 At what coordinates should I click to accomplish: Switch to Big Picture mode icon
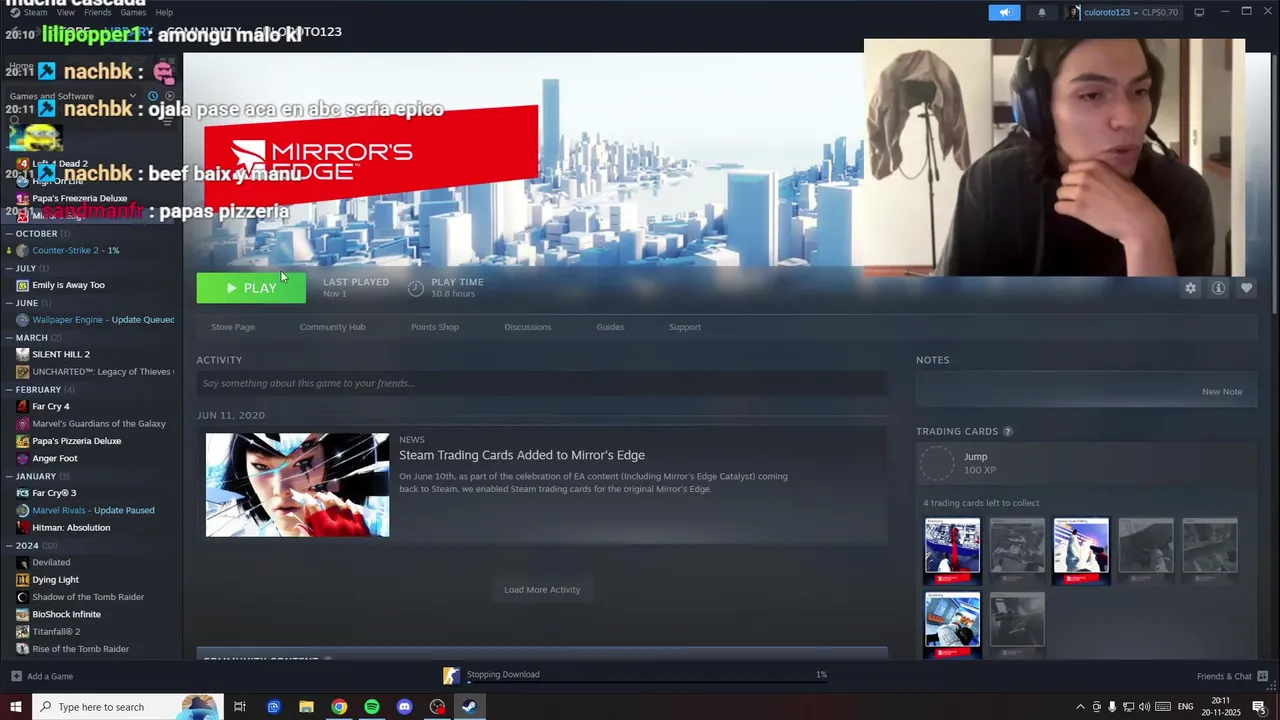[1199, 12]
